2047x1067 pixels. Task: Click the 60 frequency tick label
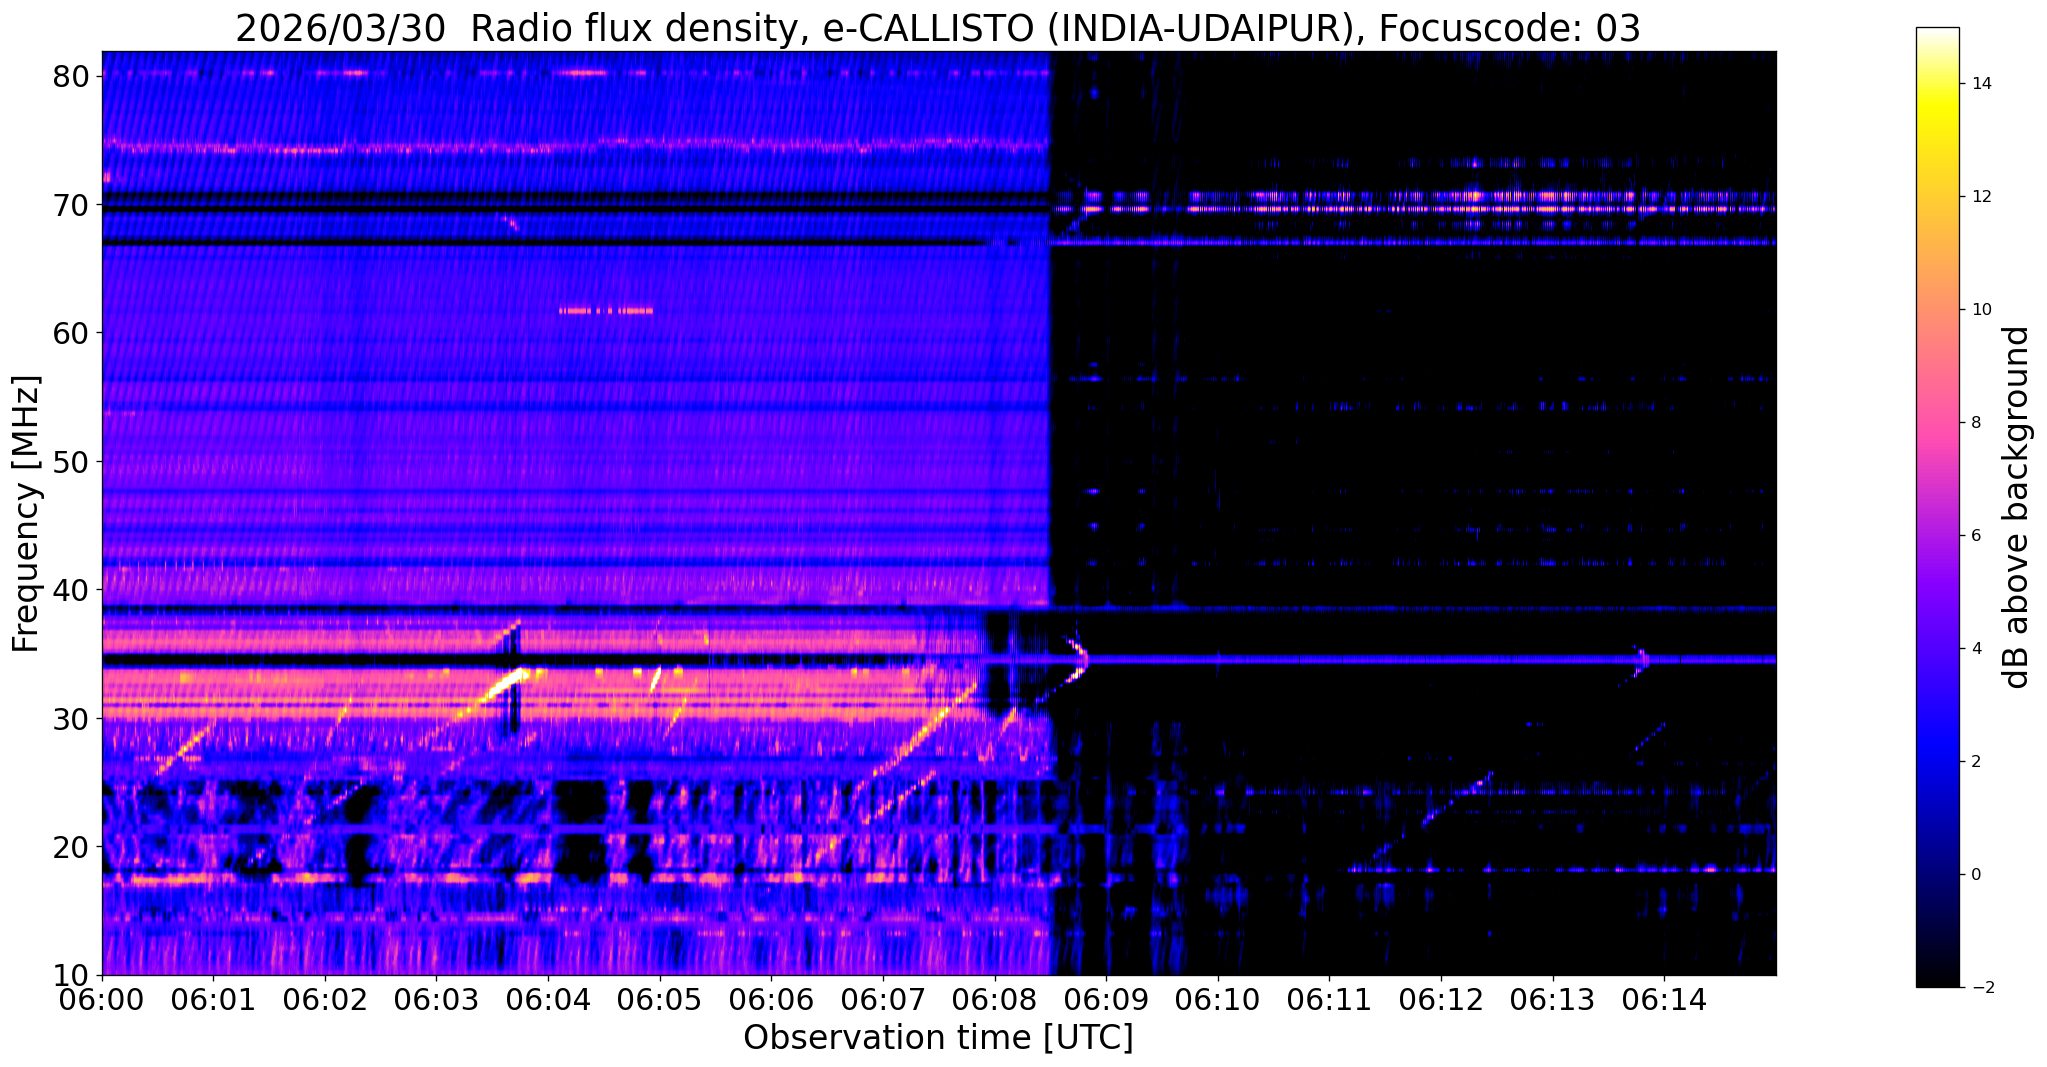[72, 333]
